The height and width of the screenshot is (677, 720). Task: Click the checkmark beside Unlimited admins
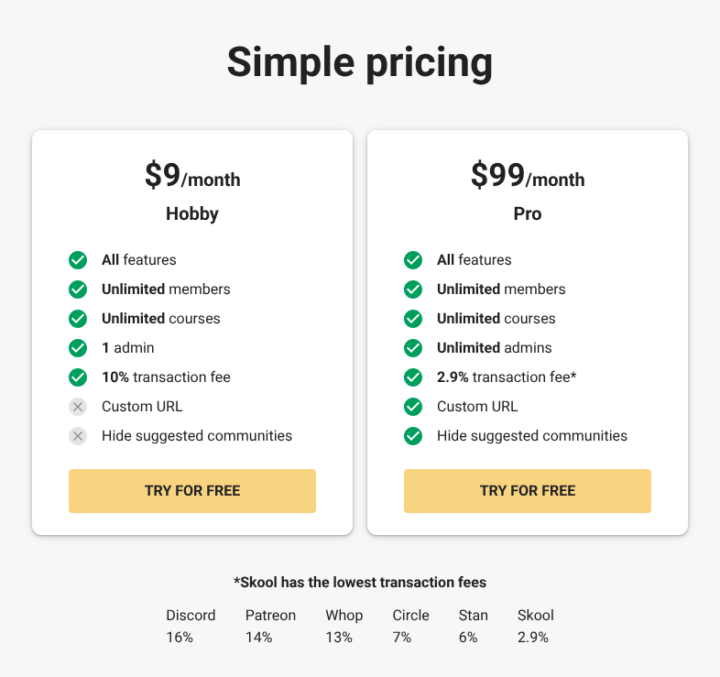click(413, 348)
